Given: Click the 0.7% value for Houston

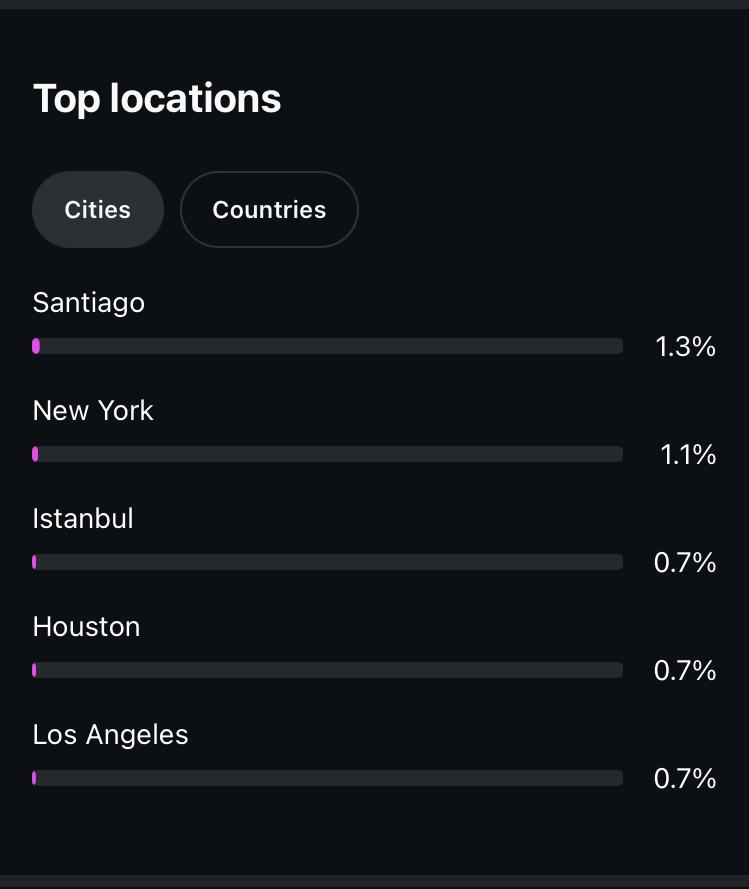Looking at the screenshot, I should 684,671.
